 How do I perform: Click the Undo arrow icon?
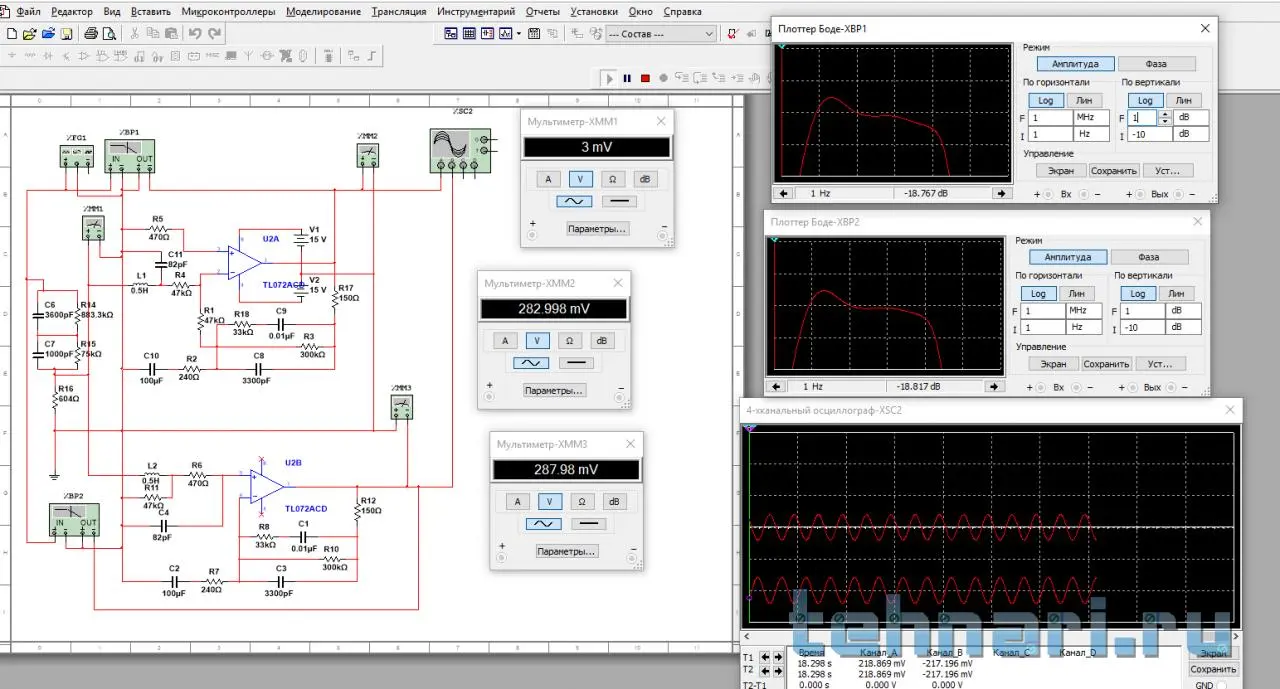pos(195,34)
